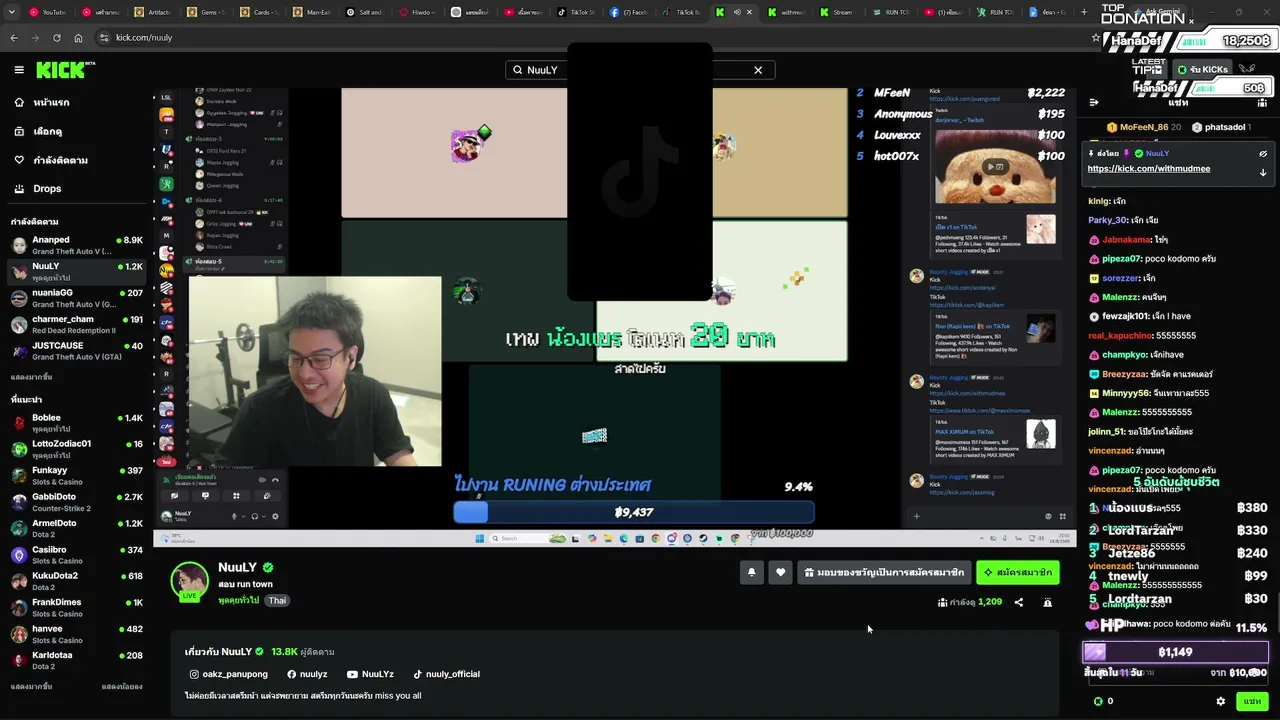Image resolution: width=1280 pixels, height=720 pixels.
Task: Follow NuuLY with the heart button
Action: pyautogui.click(x=781, y=572)
